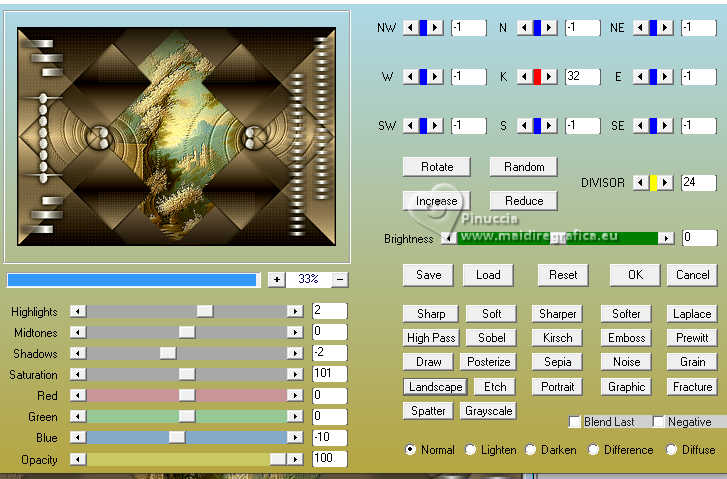
Task: Click the SE right arrow
Action: pos(665,126)
